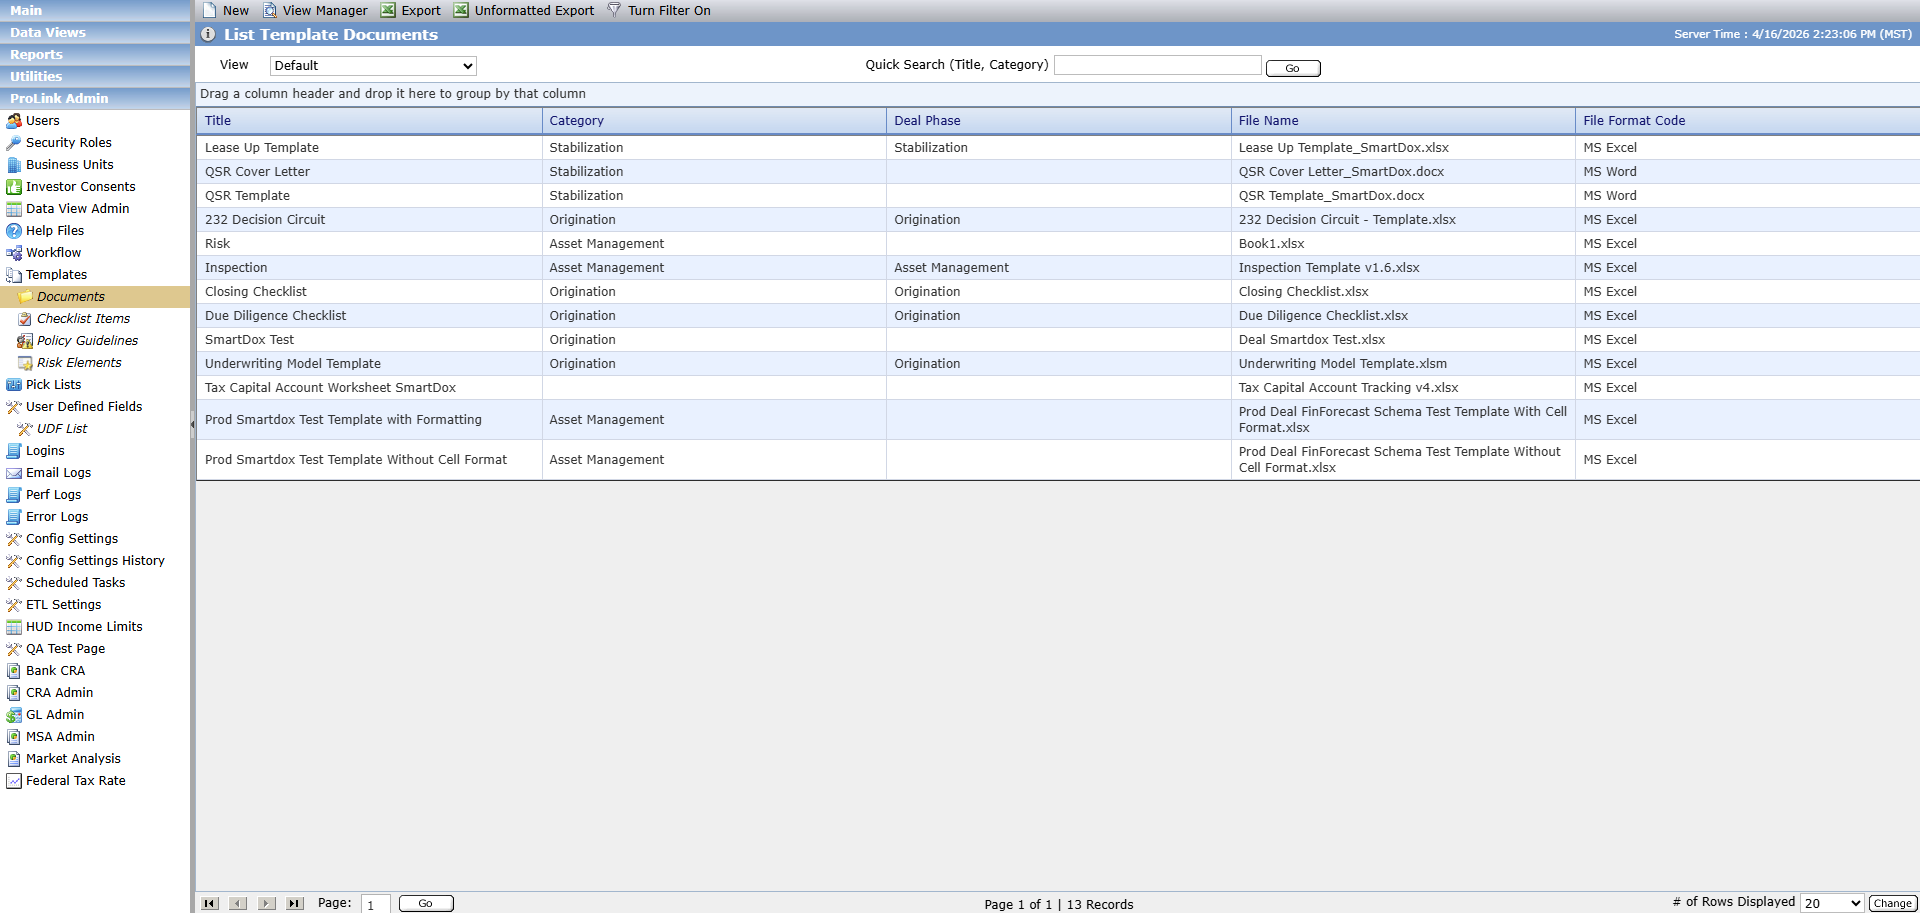The width and height of the screenshot is (1920, 913).
Task: Click the Security Roles key icon
Action: click(14, 143)
